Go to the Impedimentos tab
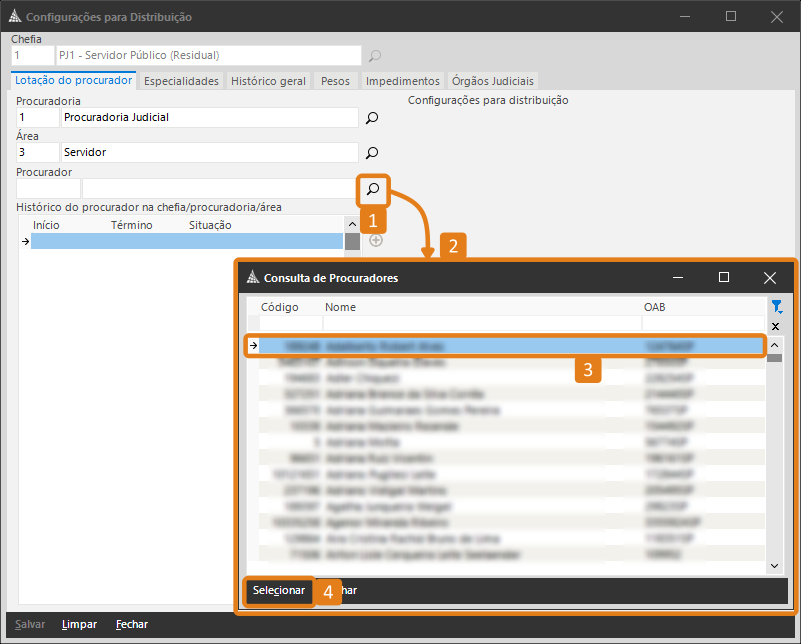801x644 pixels. 402,81
